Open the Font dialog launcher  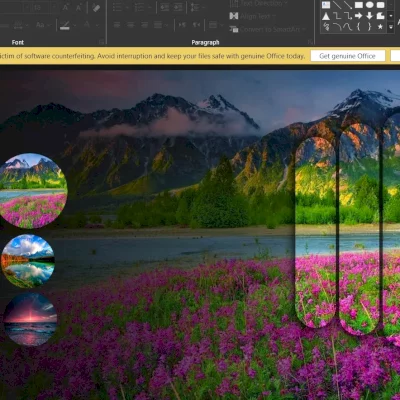coord(101,42)
